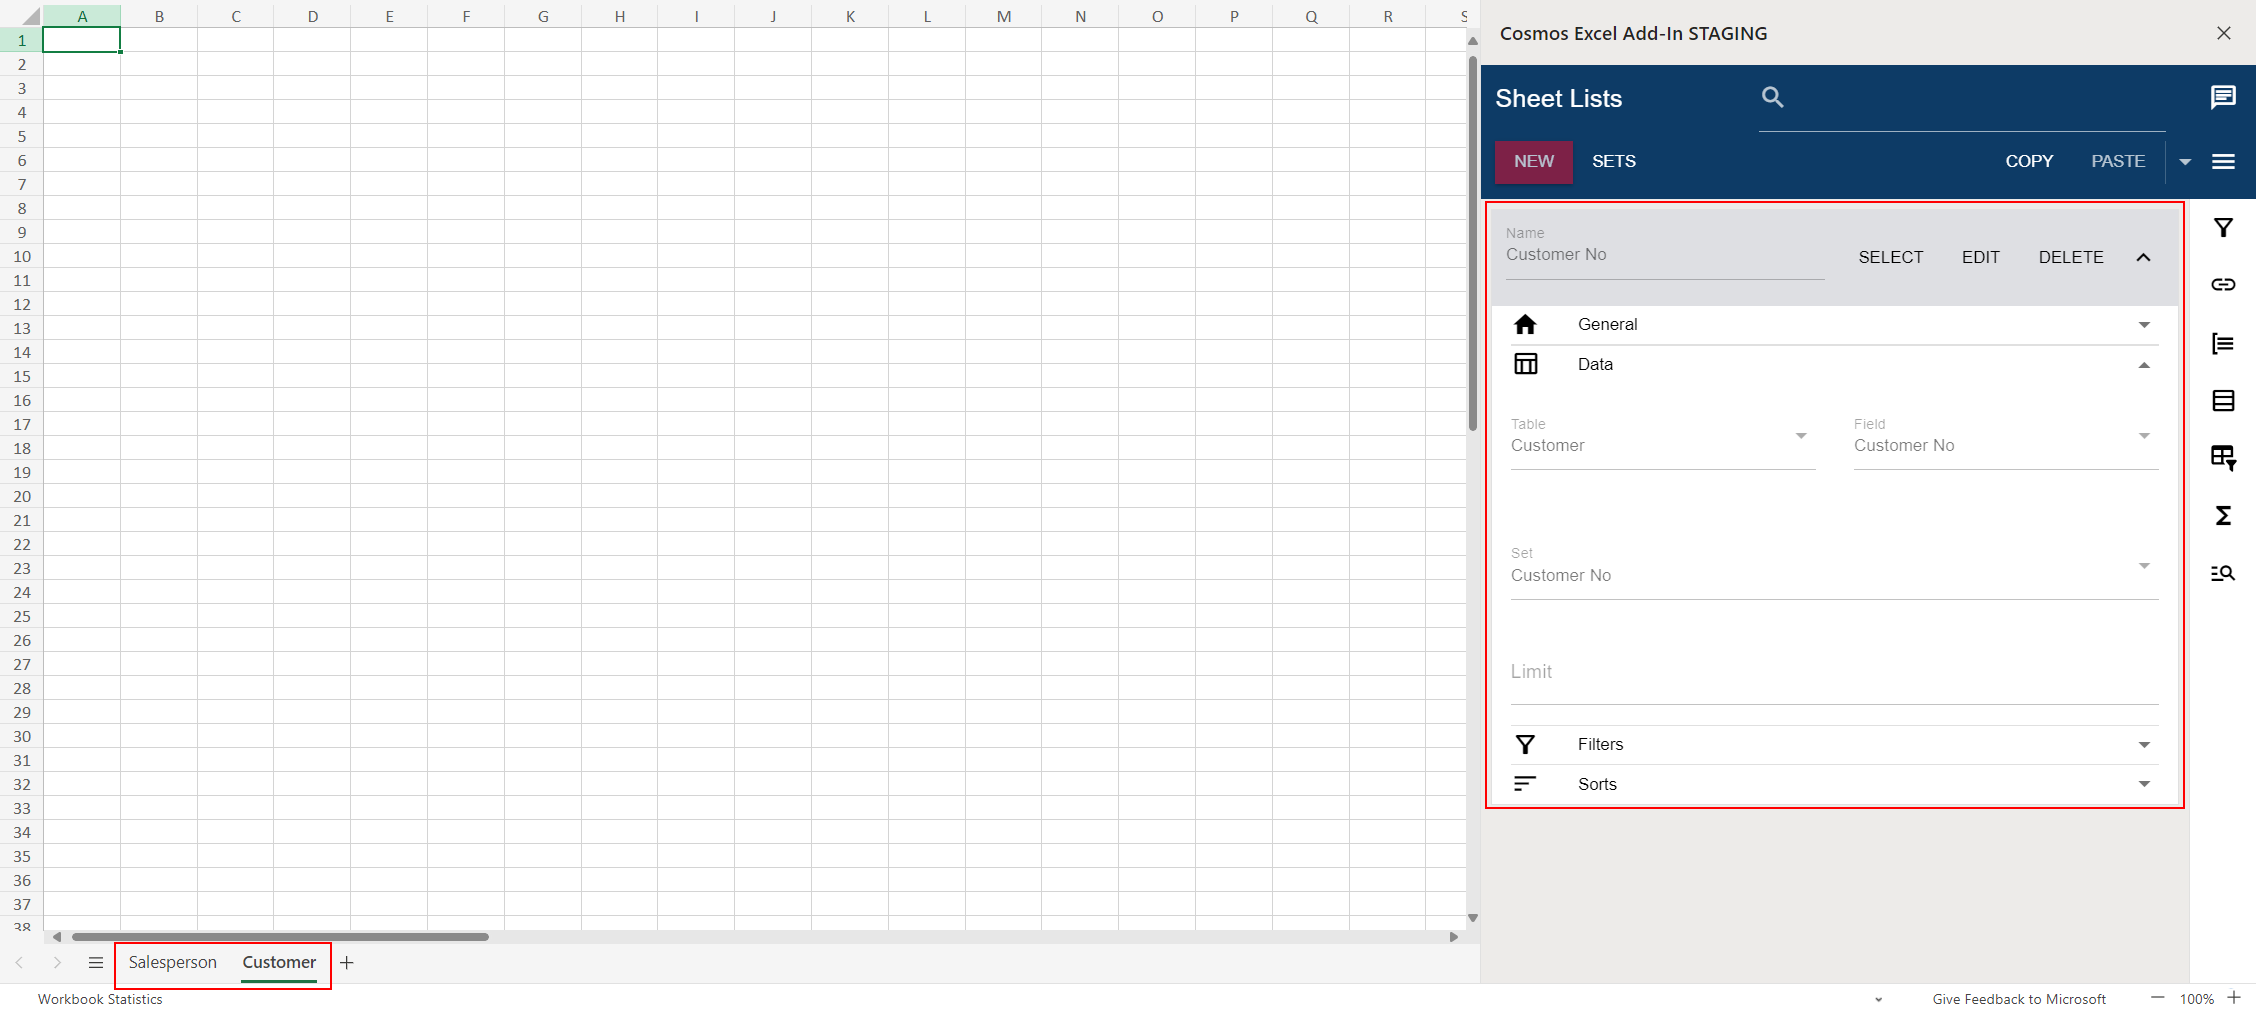Select the Filters icon in the right sidebar

[x=2224, y=227]
